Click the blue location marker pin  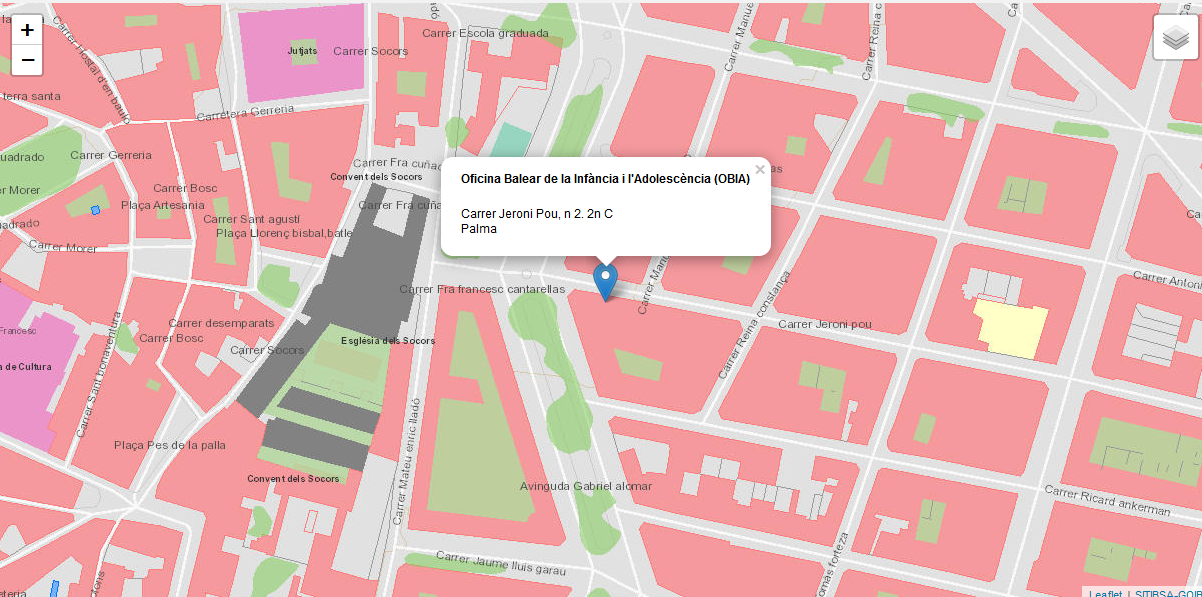point(605,279)
